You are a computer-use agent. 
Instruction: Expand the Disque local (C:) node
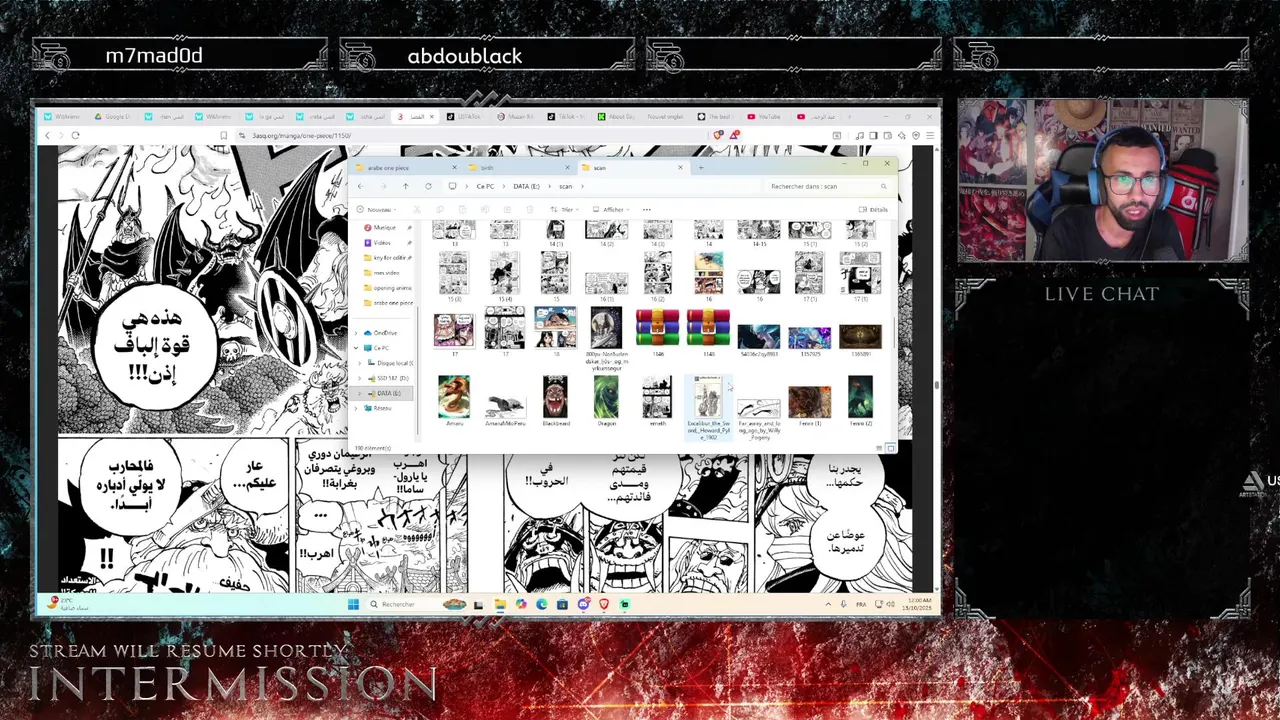(x=359, y=363)
